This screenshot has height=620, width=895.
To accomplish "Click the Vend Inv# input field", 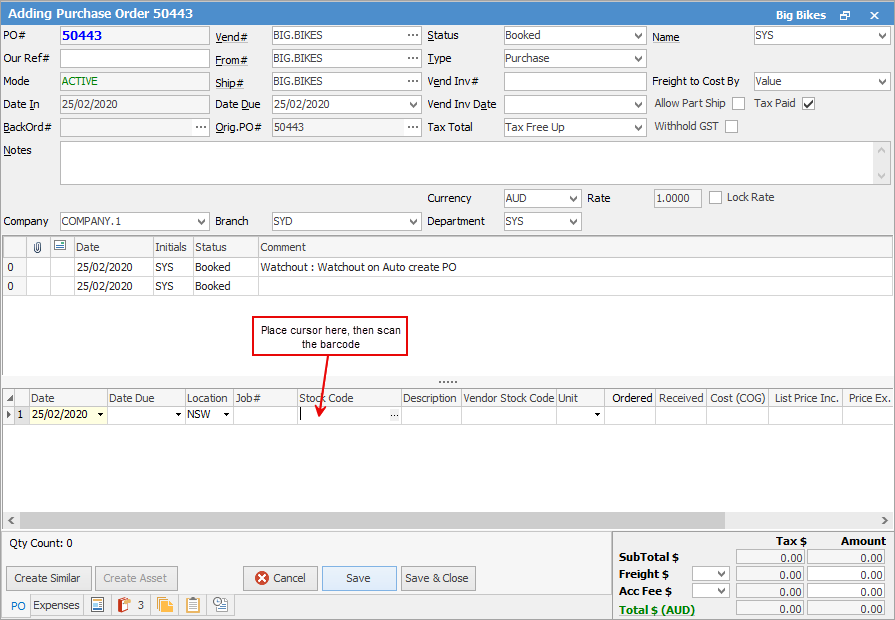I will [575, 82].
